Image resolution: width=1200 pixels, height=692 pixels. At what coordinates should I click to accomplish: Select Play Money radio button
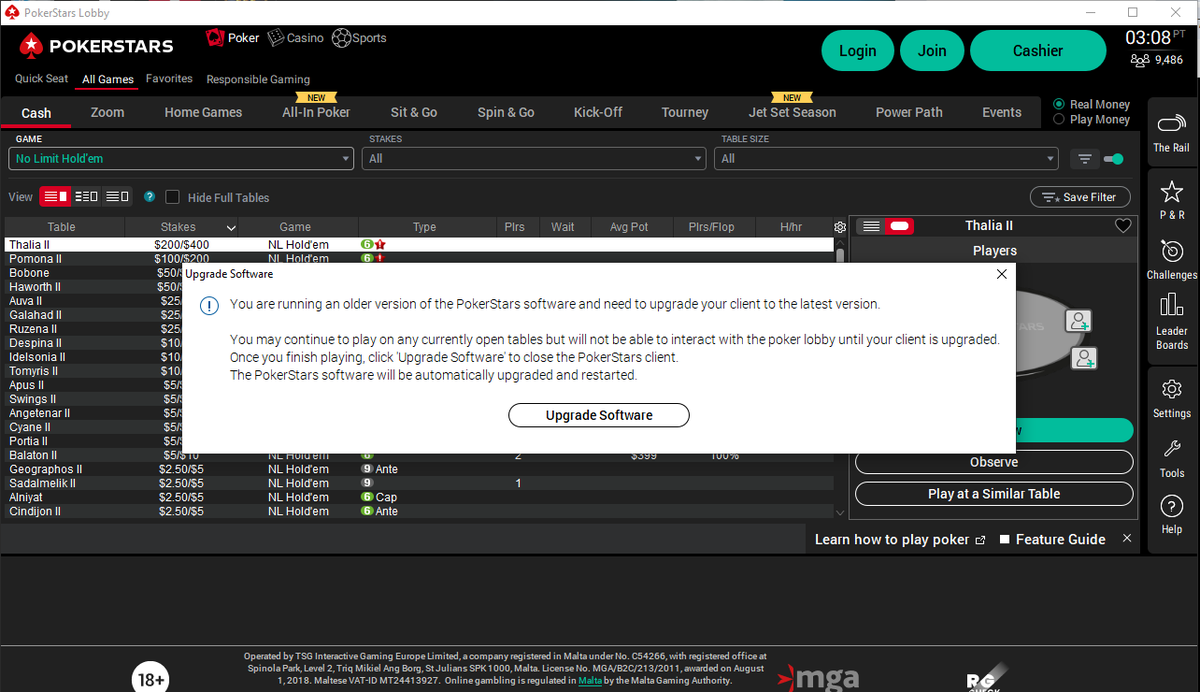[x=1060, y=119]
